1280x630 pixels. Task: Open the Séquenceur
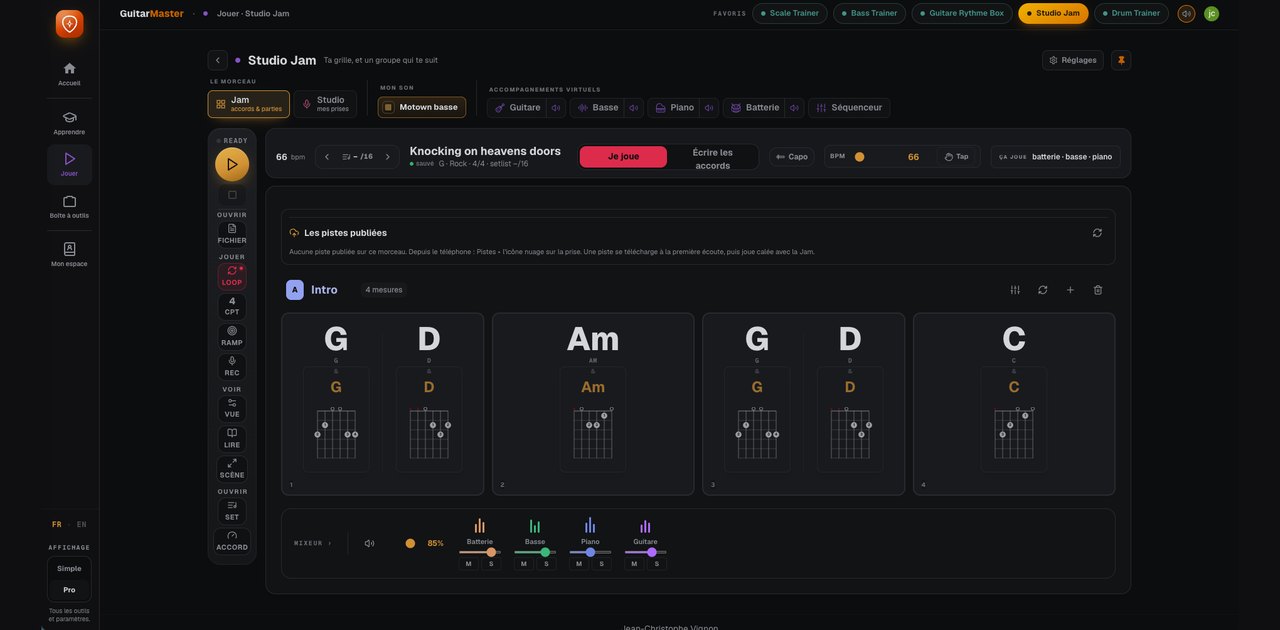849,108
